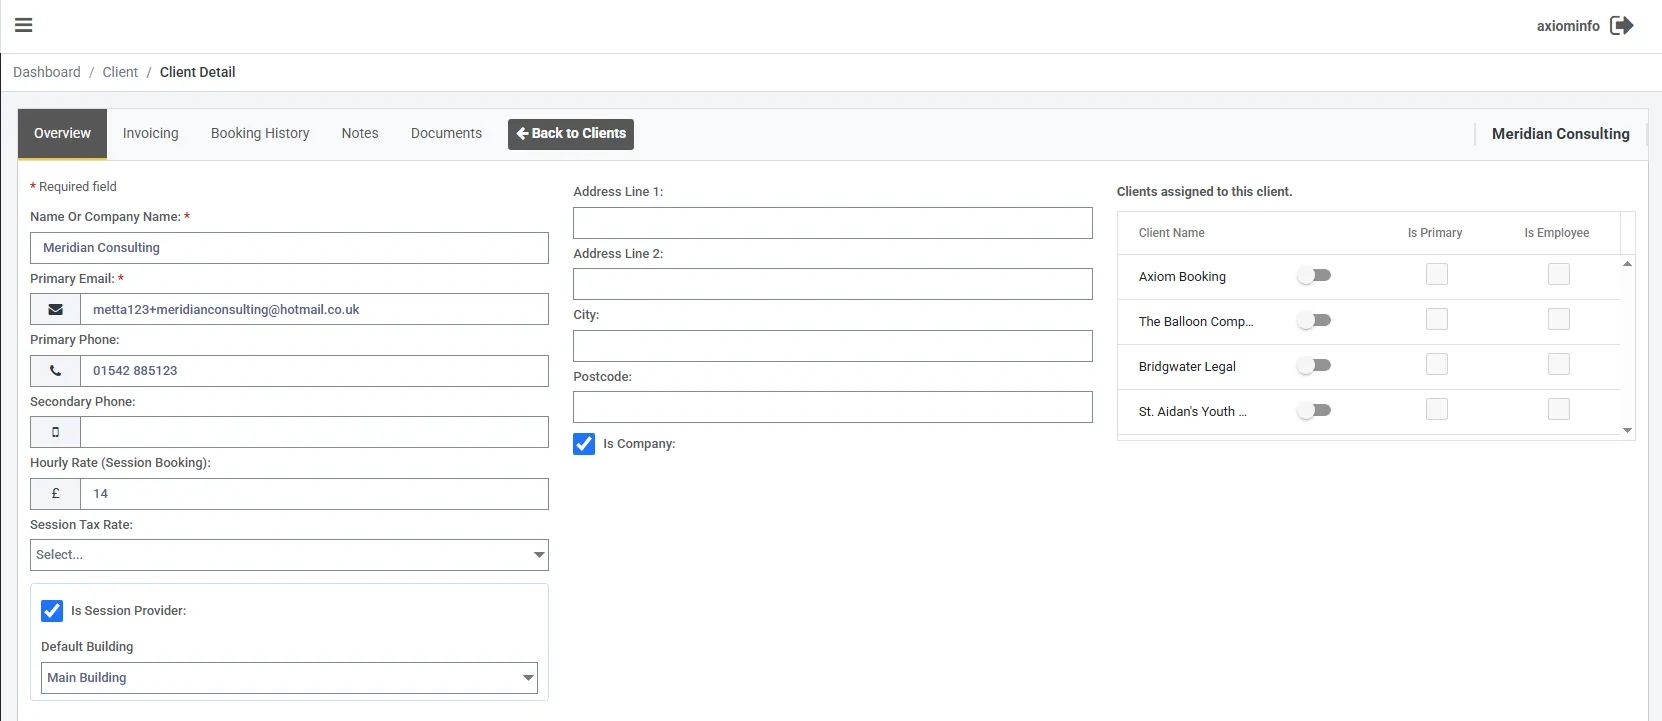The image size is (1662, 721).
Task: Uncheck the Is Session Provider checkbox
Action: click(52, 610)
